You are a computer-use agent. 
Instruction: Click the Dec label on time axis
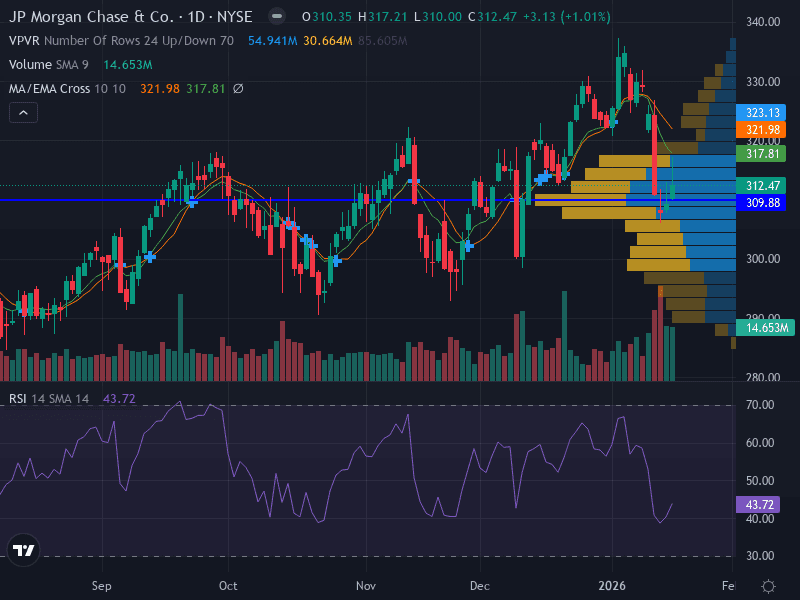tap(480, 586)
